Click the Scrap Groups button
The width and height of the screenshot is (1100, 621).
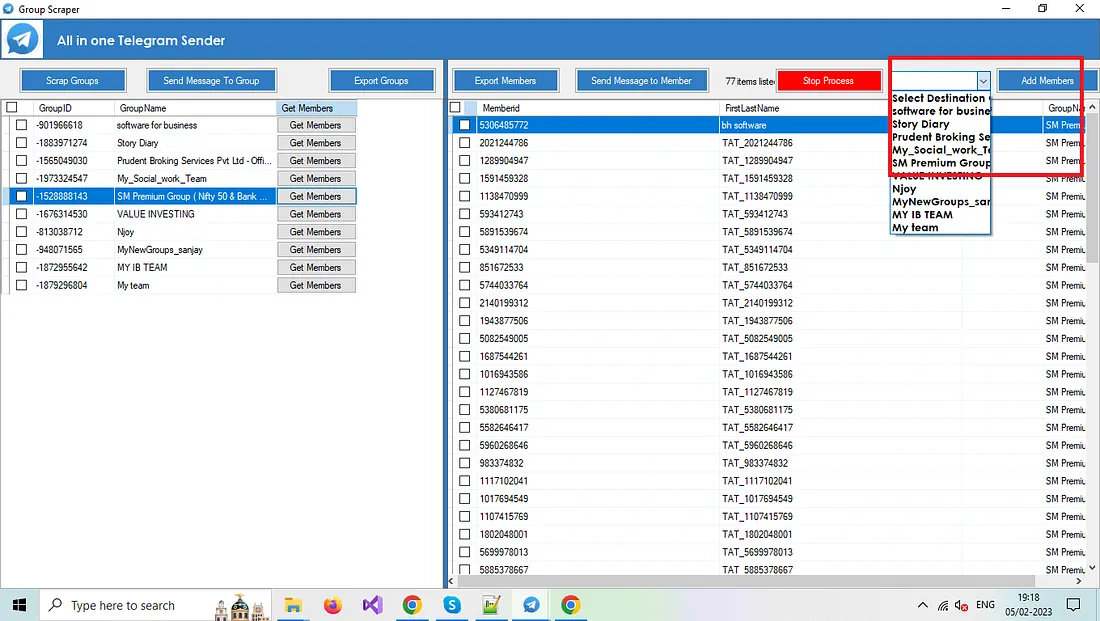(72, 81)
